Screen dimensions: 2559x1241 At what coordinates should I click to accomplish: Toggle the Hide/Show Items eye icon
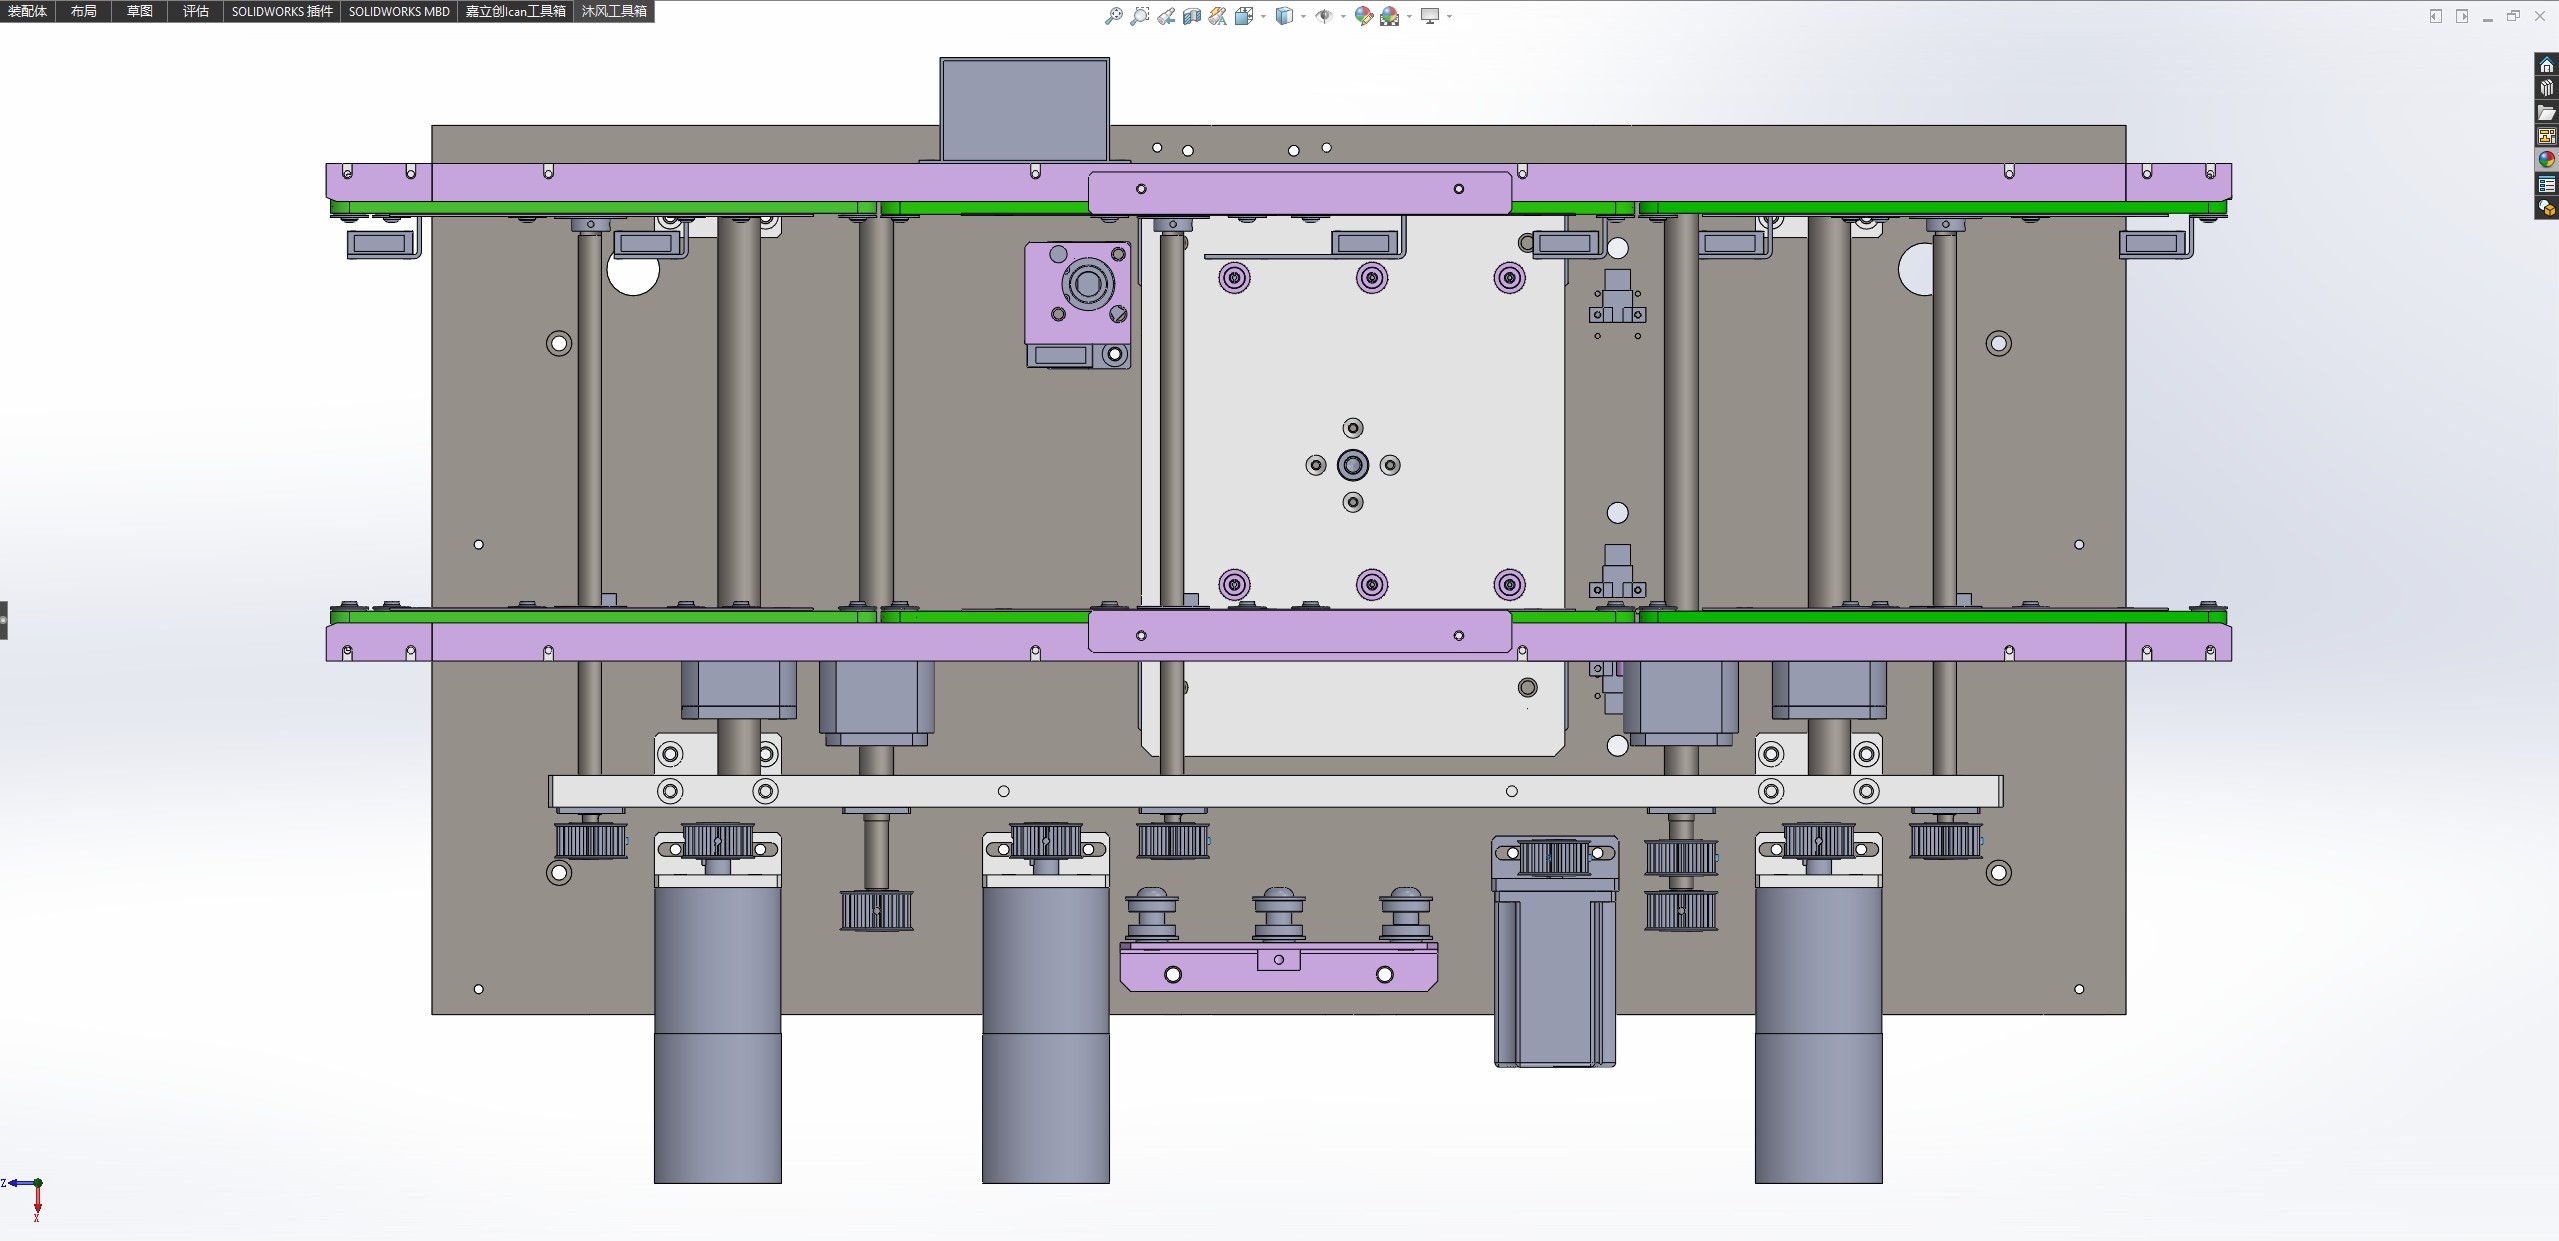tap(1323, 16)
